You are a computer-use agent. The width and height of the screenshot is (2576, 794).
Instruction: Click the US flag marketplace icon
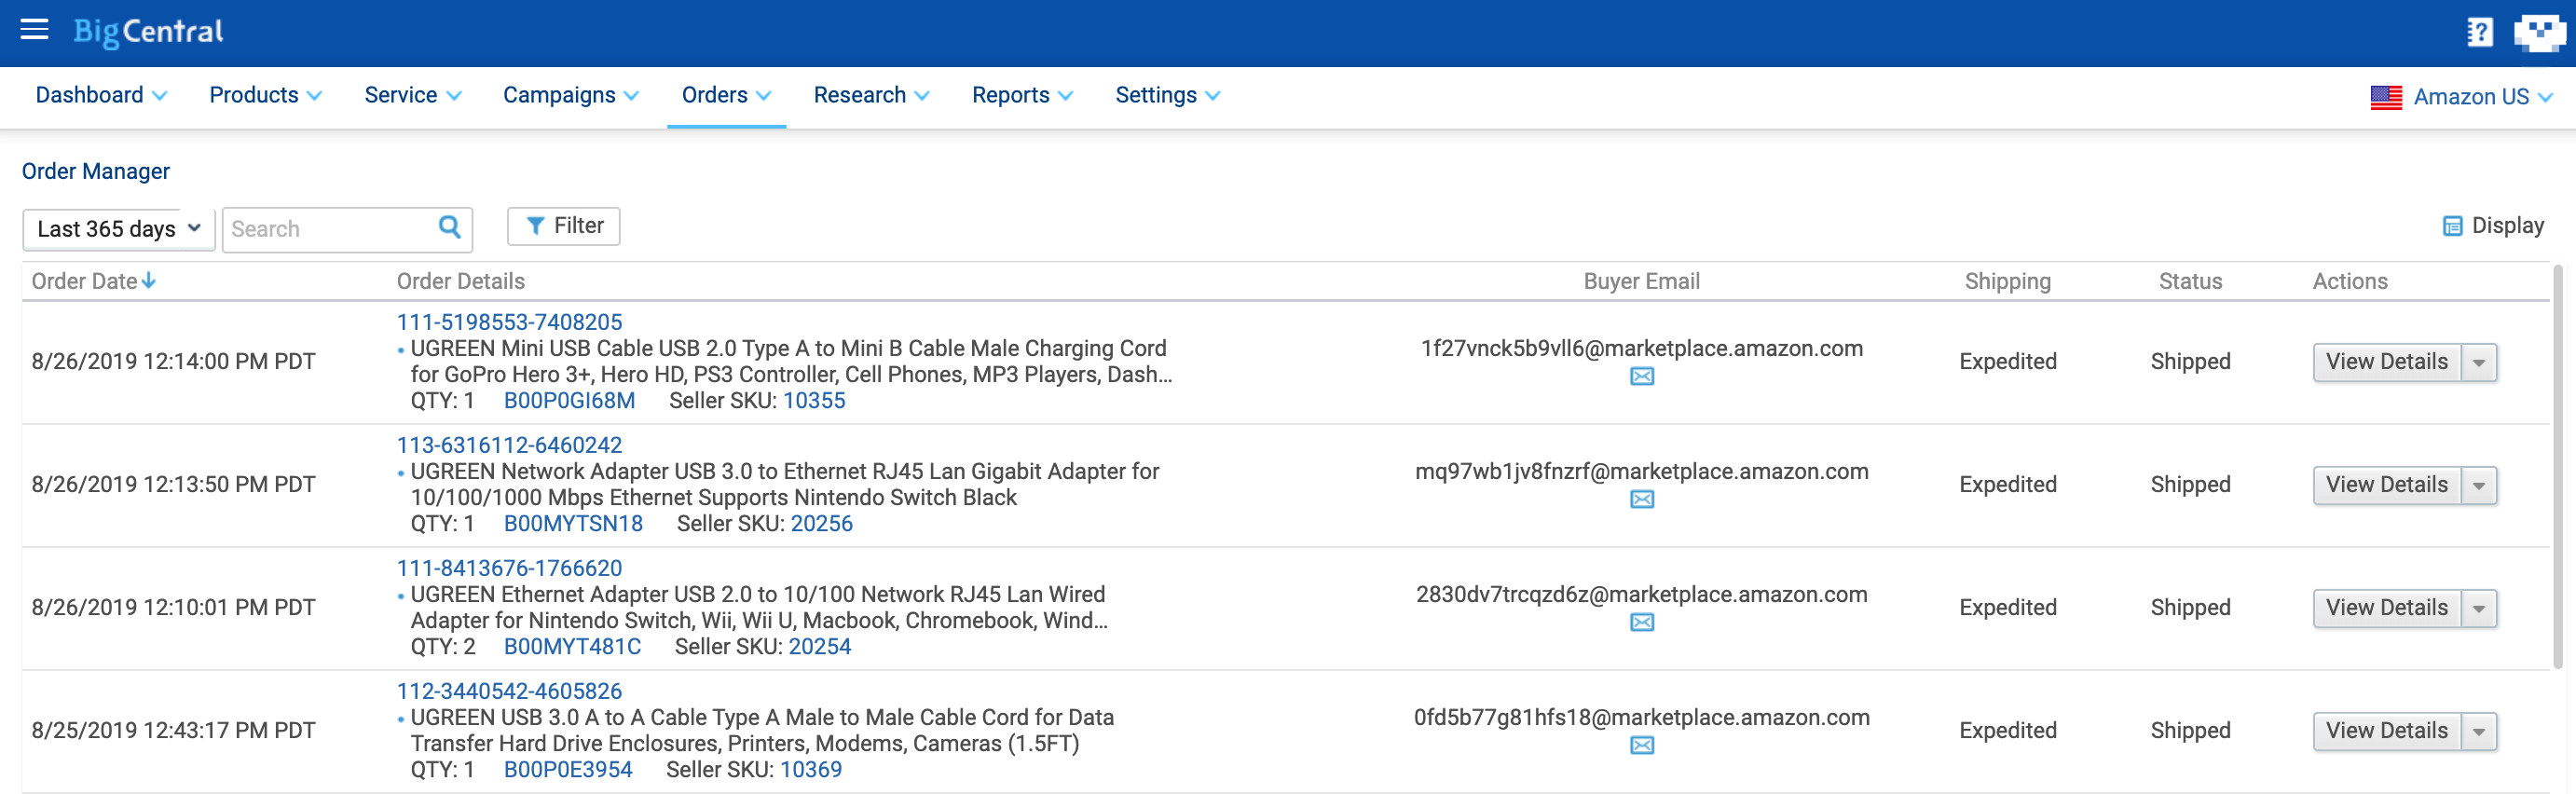[x=2386, y=97]
